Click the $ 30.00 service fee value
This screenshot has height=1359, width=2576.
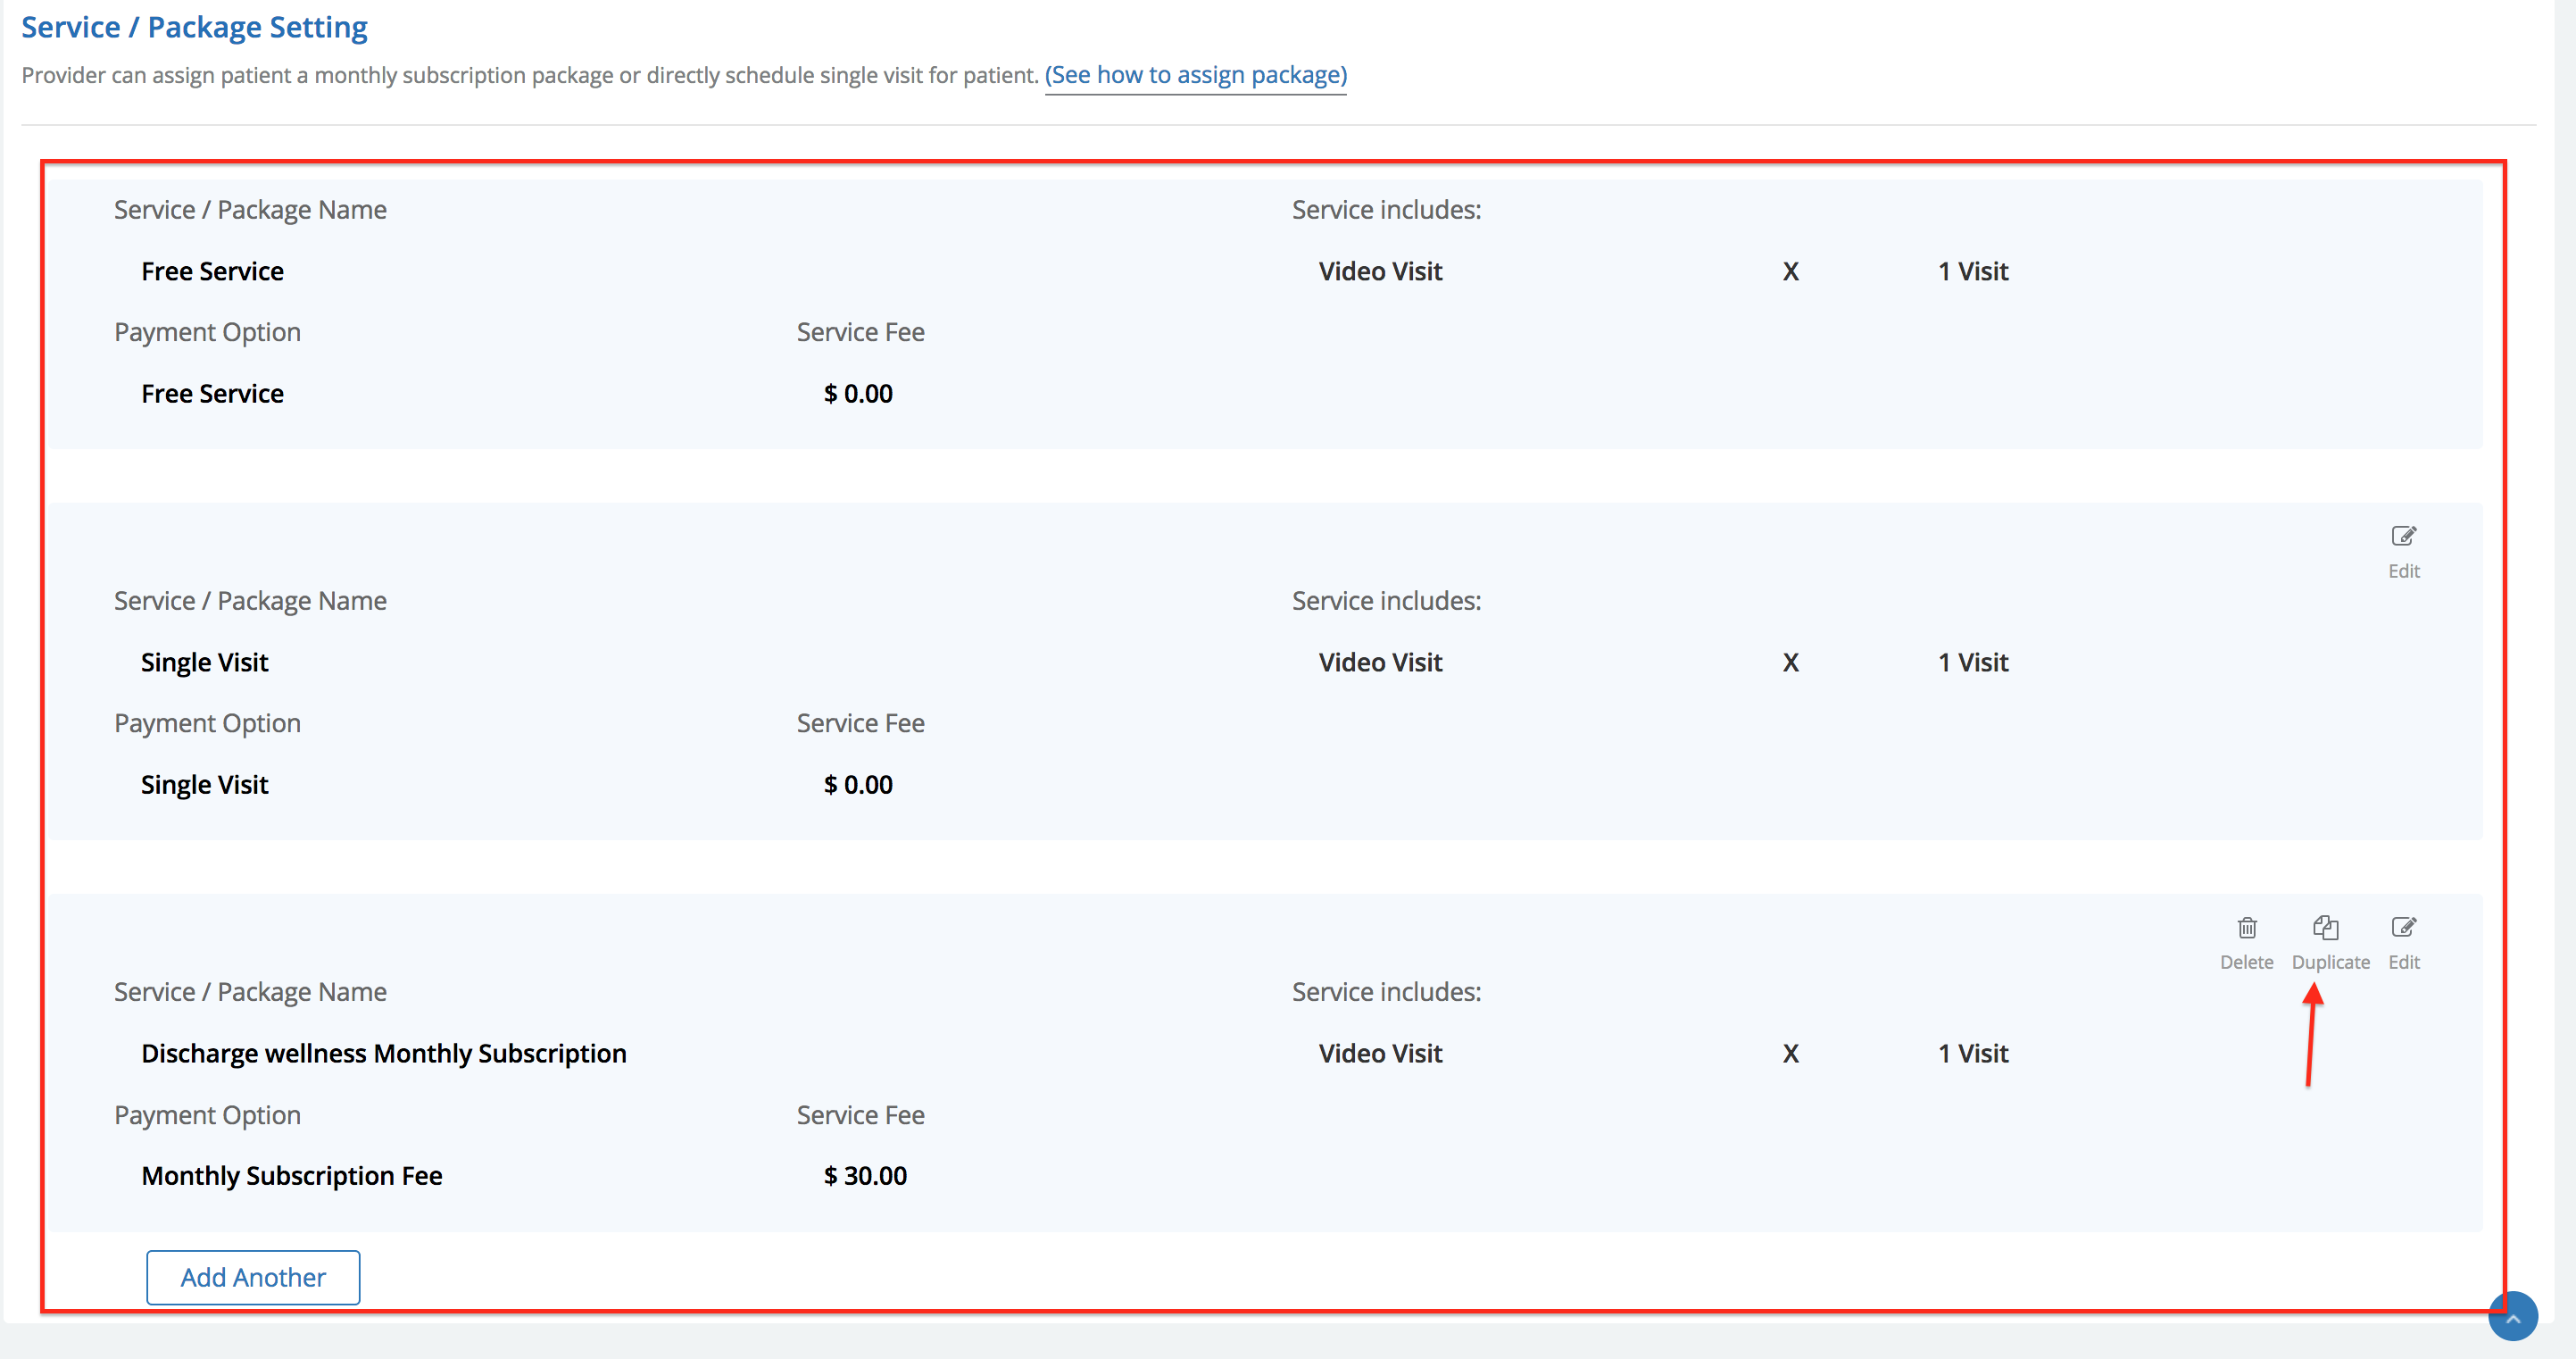pos(865,1175)
